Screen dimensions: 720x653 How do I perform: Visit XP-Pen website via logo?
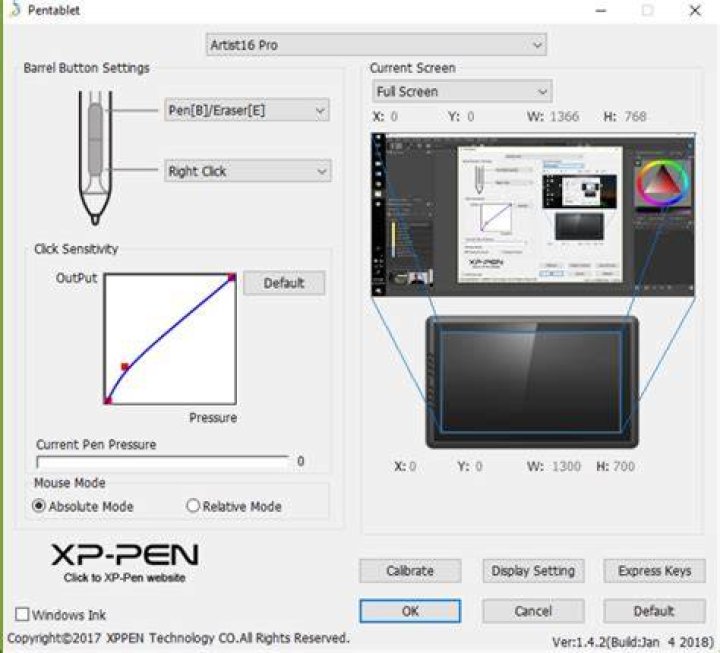[124, 561]
